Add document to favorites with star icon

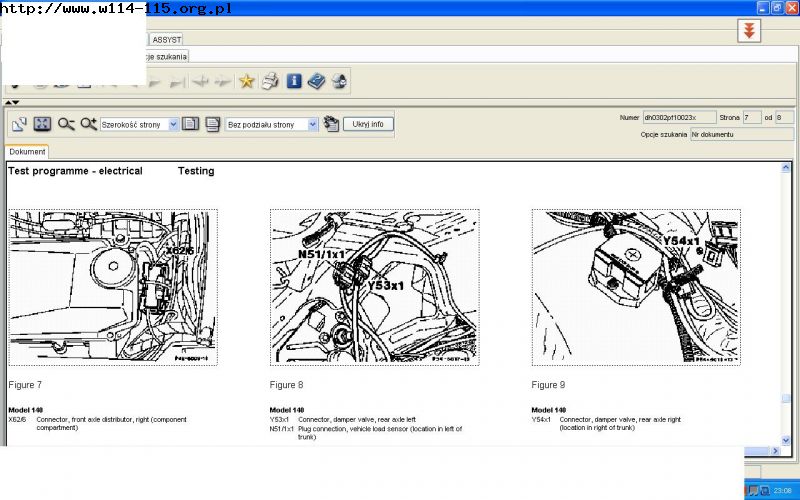pos(246,81)
